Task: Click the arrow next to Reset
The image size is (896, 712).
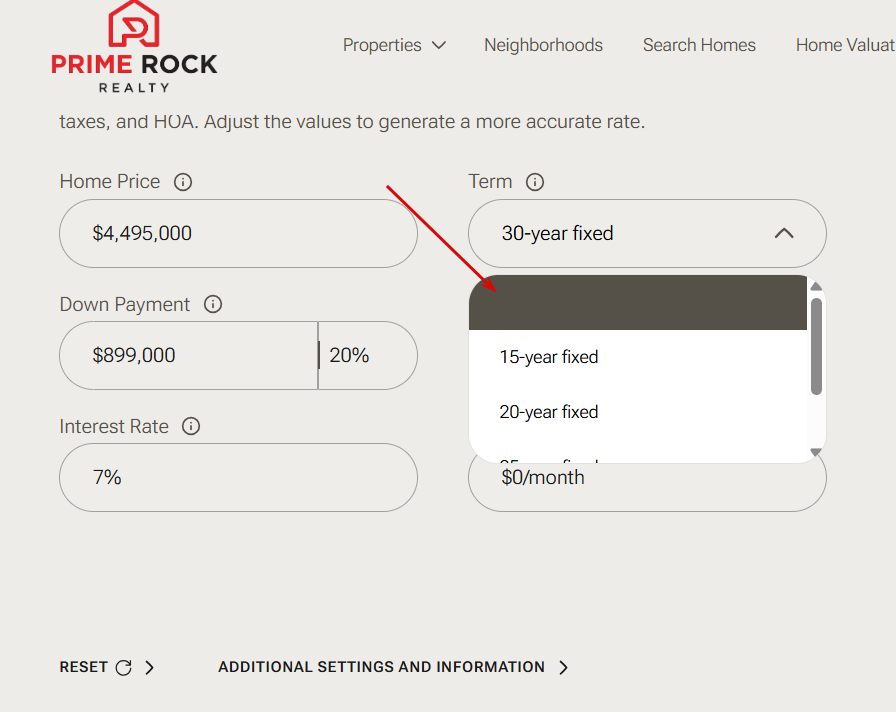Action: point(150,667)
